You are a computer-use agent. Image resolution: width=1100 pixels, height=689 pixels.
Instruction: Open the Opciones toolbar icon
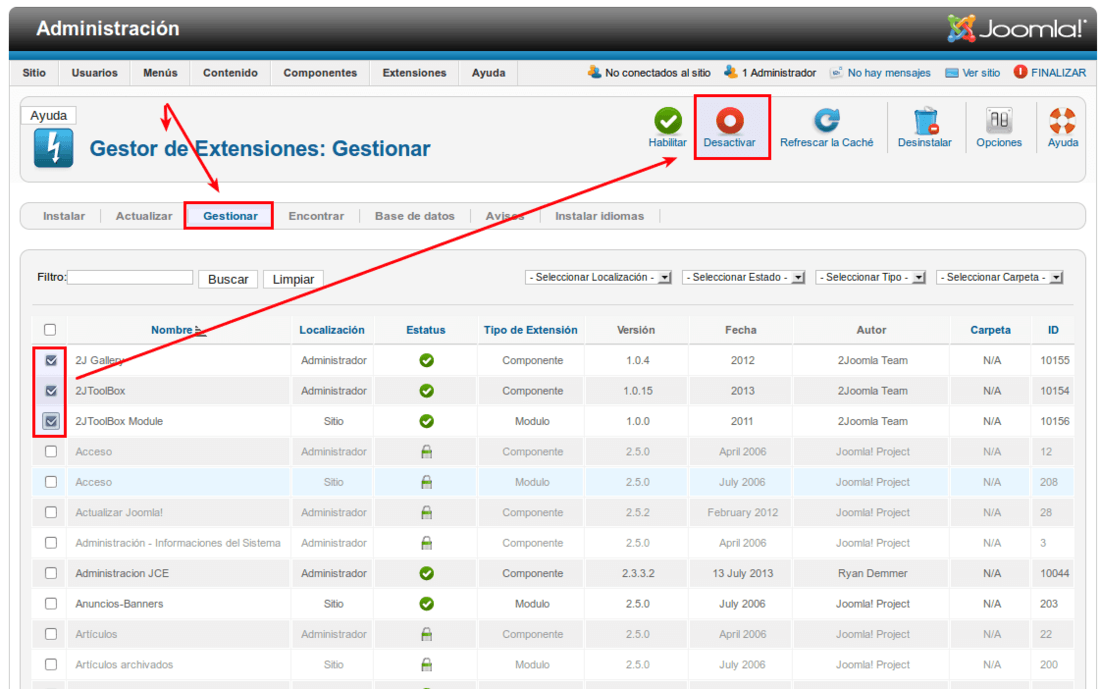999,121
